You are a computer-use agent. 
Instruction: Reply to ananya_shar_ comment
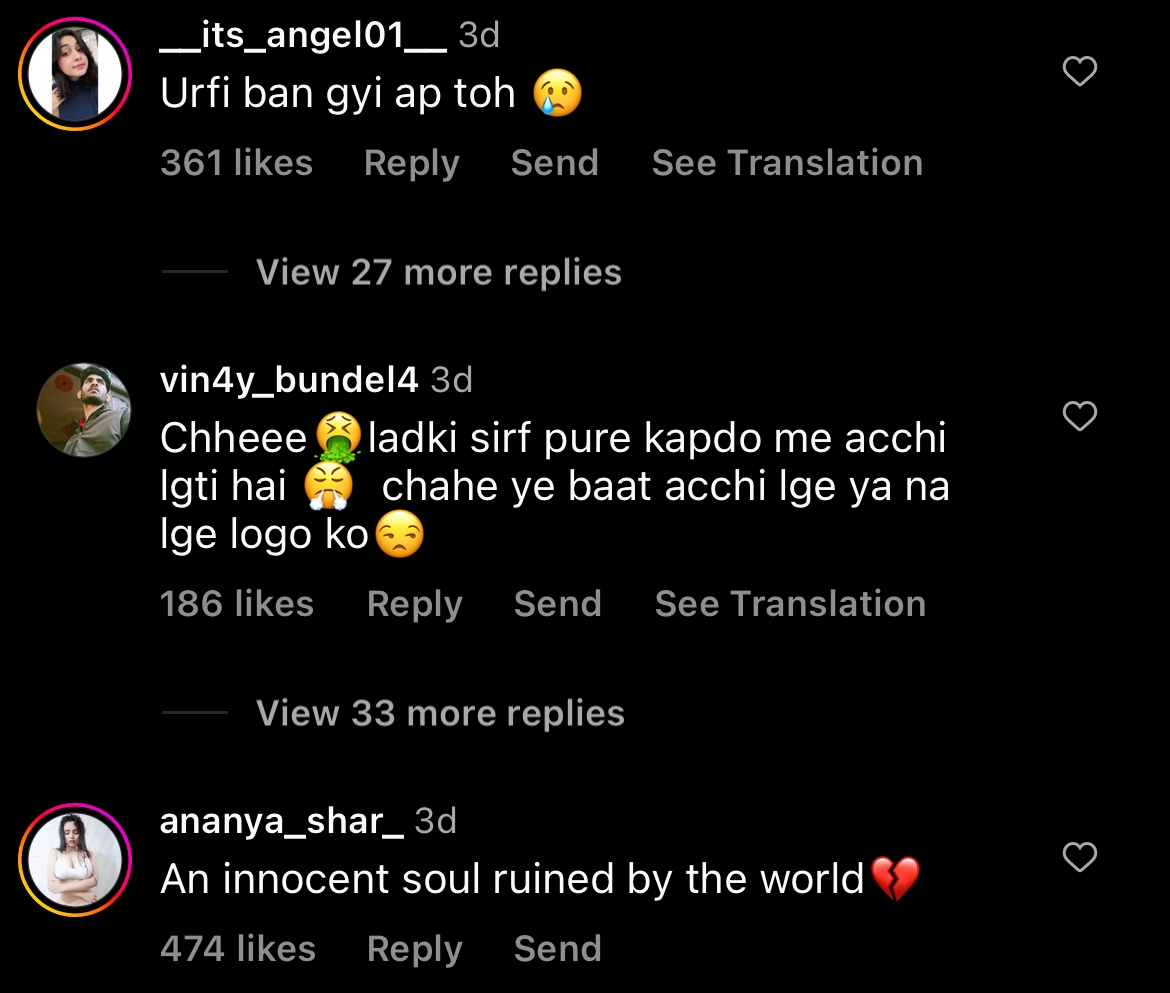pos(414,949)
